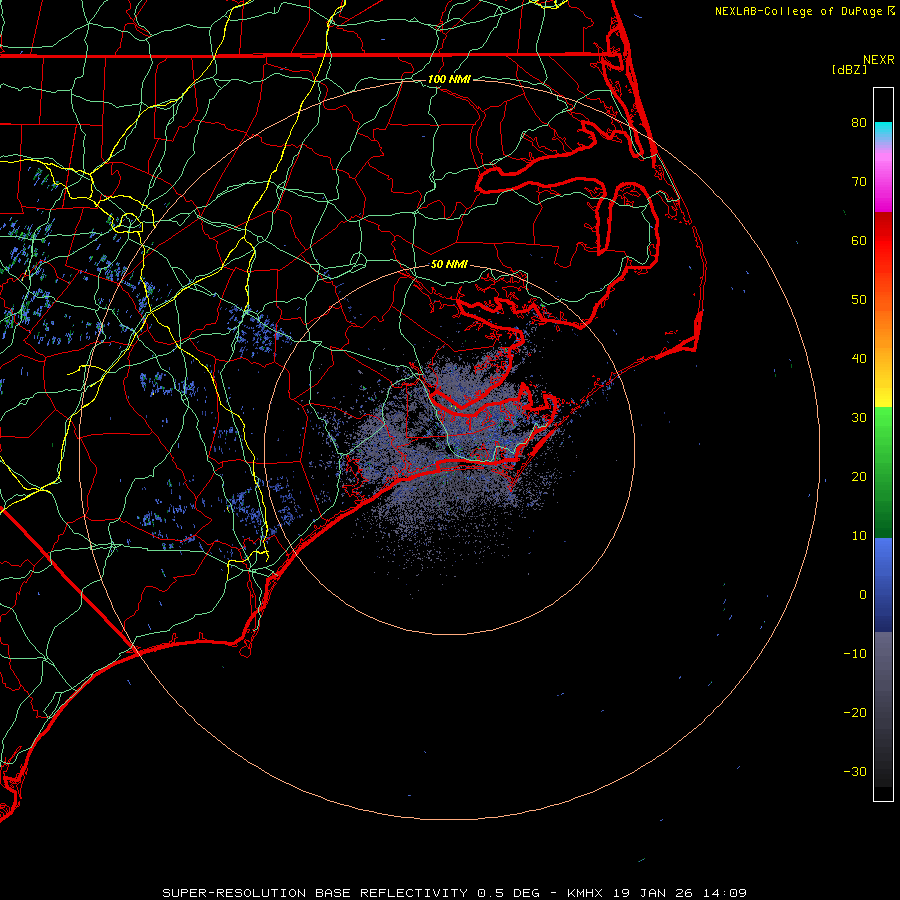Click the 50 NMI range ring label
Viewport: 900px width, 900px height.
pos(449,264)
